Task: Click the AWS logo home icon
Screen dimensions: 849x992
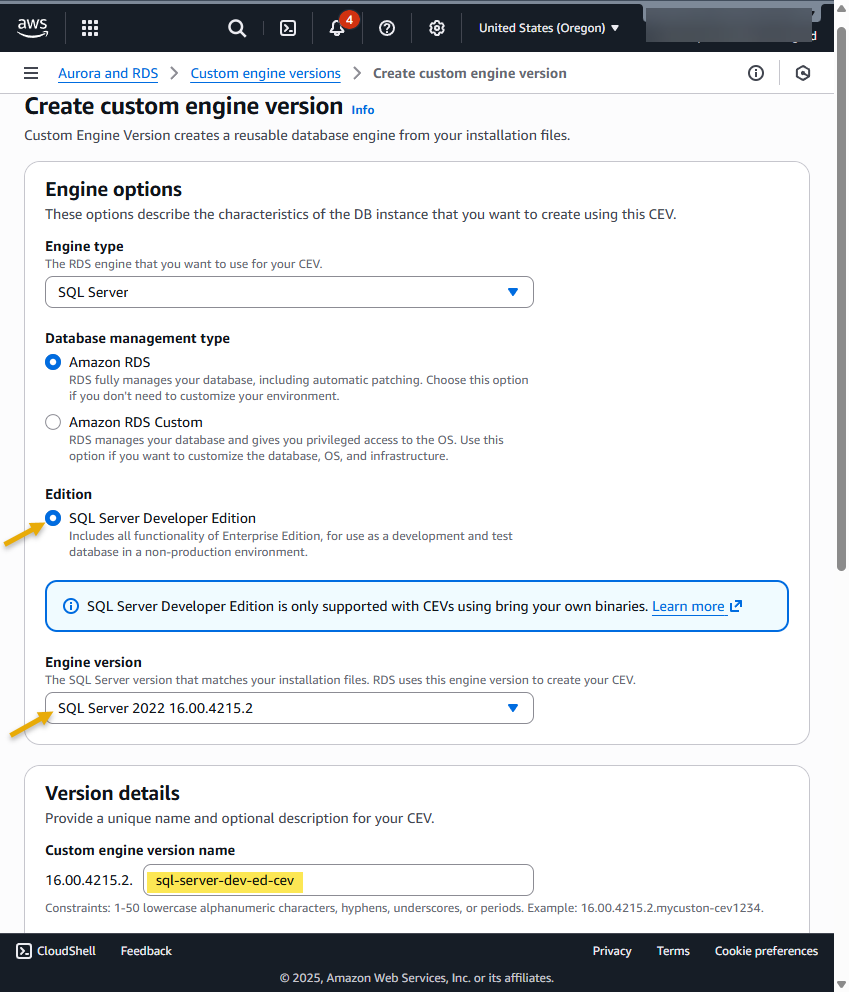Action: (x=32, y=28)
